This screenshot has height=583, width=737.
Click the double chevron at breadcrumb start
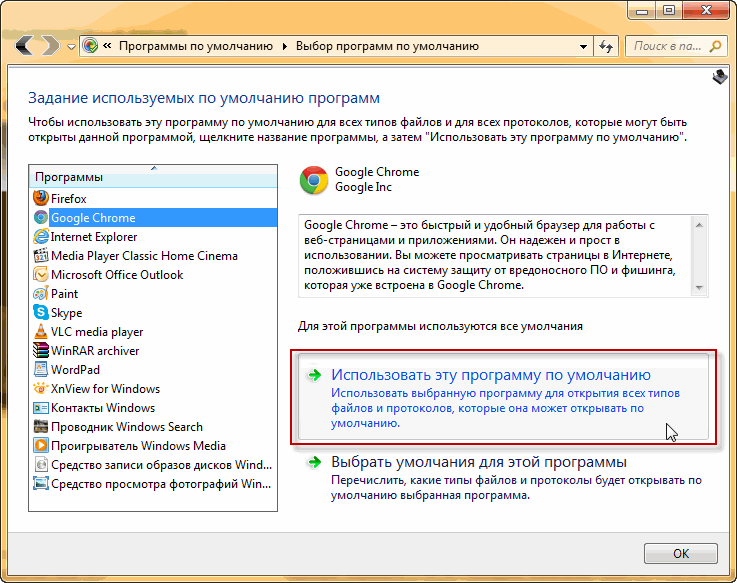(x=107, y=46)
